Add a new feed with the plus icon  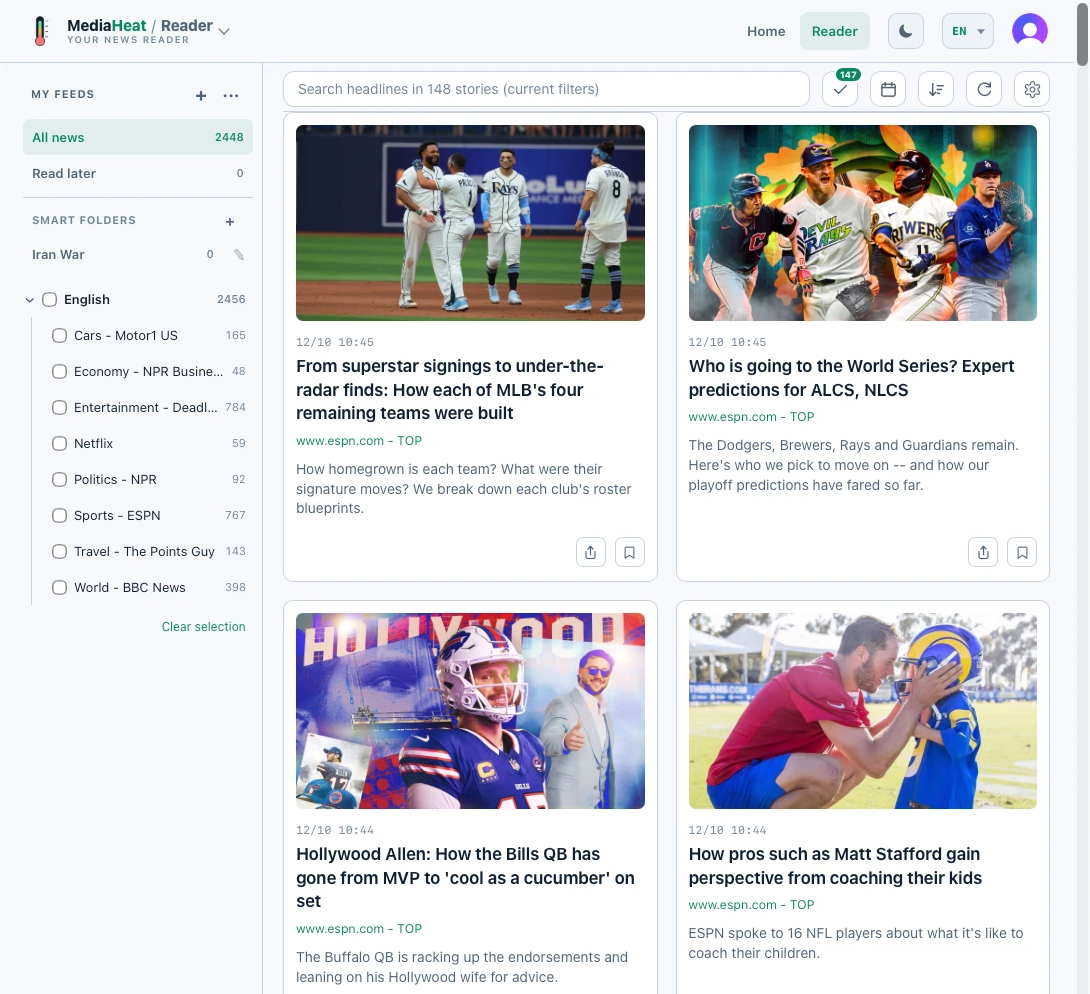point(201,96)
